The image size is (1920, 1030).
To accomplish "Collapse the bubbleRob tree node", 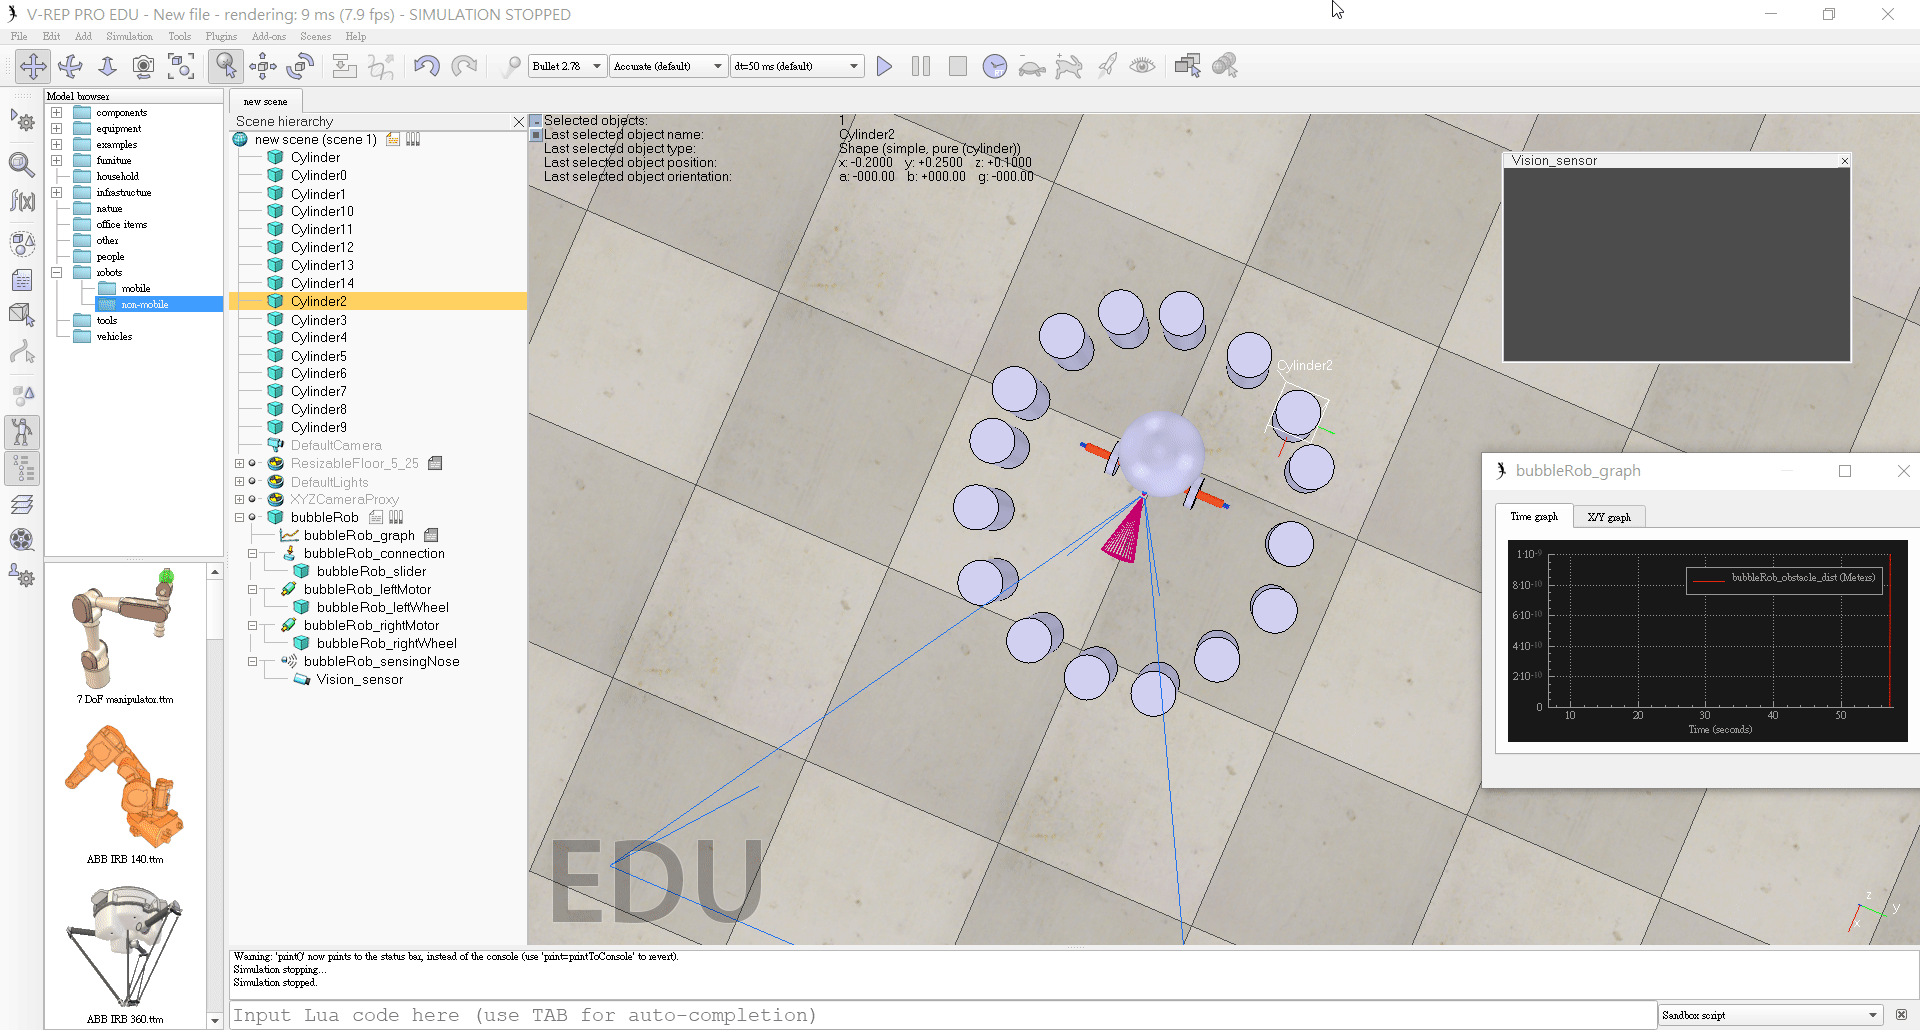I will 240,518.
